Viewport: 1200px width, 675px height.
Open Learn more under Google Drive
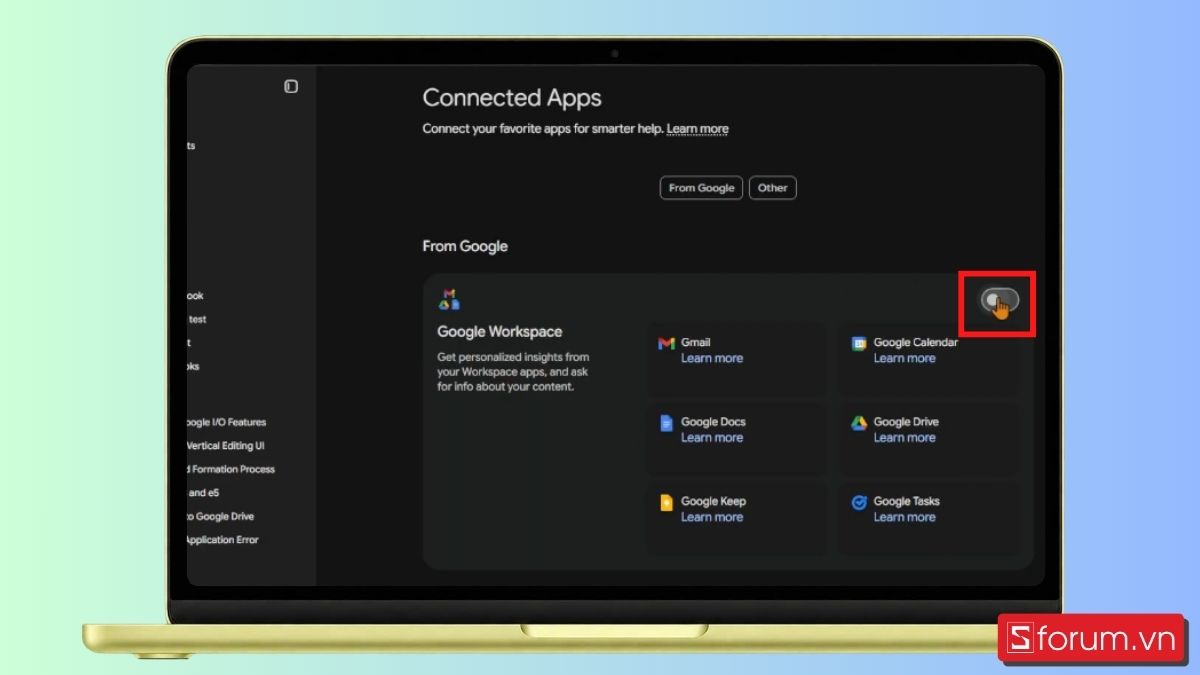(904, 438)
